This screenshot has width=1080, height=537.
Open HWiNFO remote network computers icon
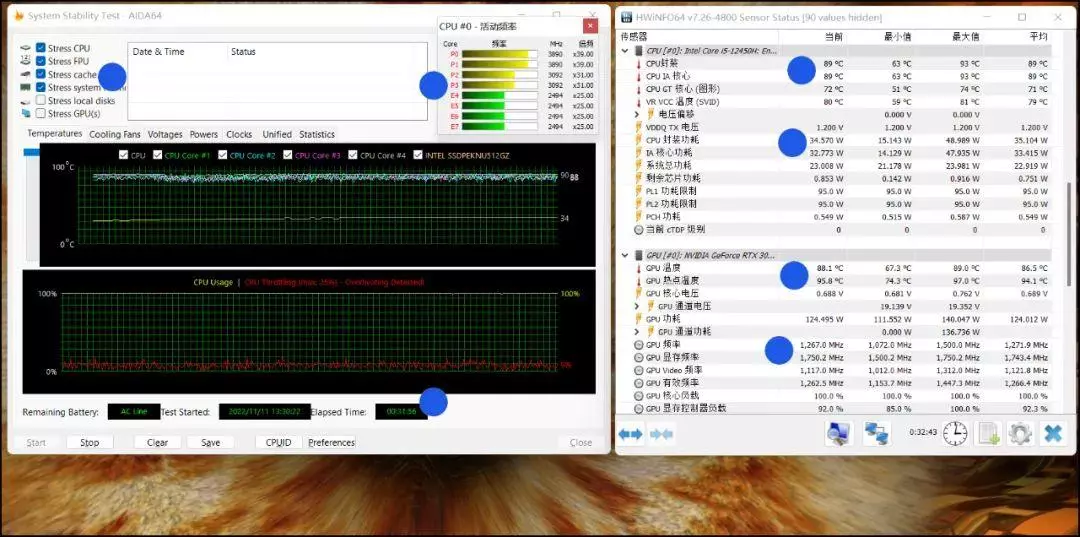tap(876, 434)
